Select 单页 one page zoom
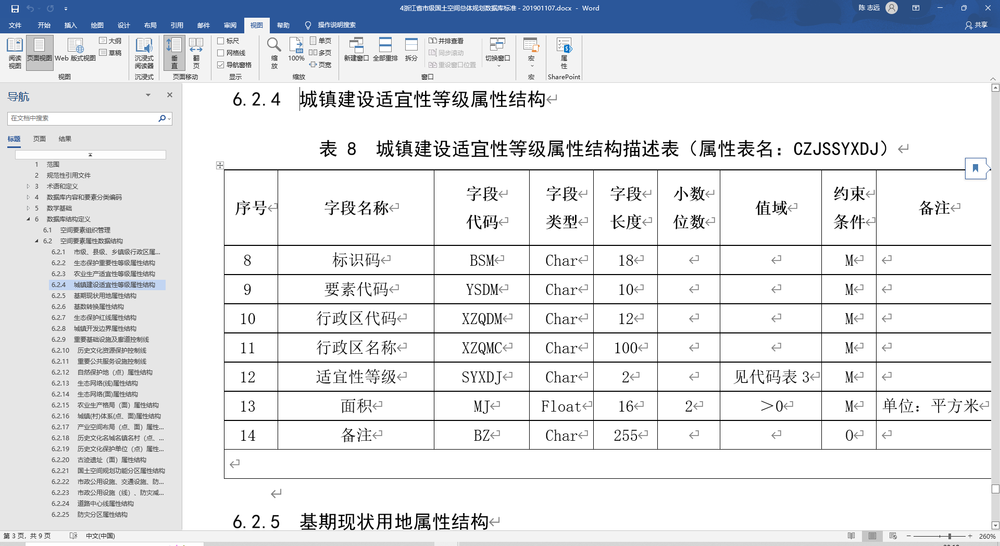The width and height of the screenshot is (1000, 546). (x=321, y=40)
